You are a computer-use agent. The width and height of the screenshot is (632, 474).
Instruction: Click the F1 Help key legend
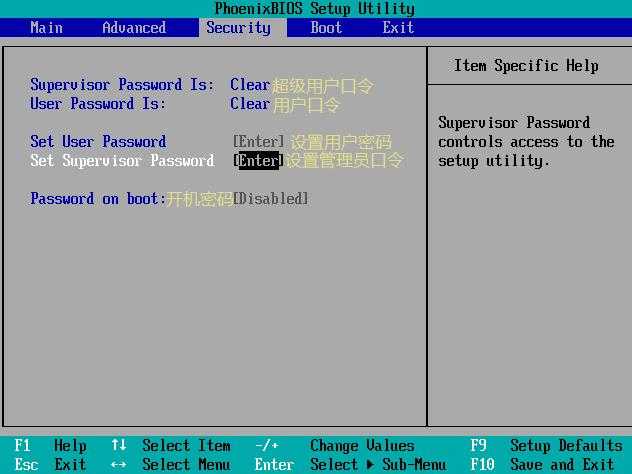pos(50,445)
